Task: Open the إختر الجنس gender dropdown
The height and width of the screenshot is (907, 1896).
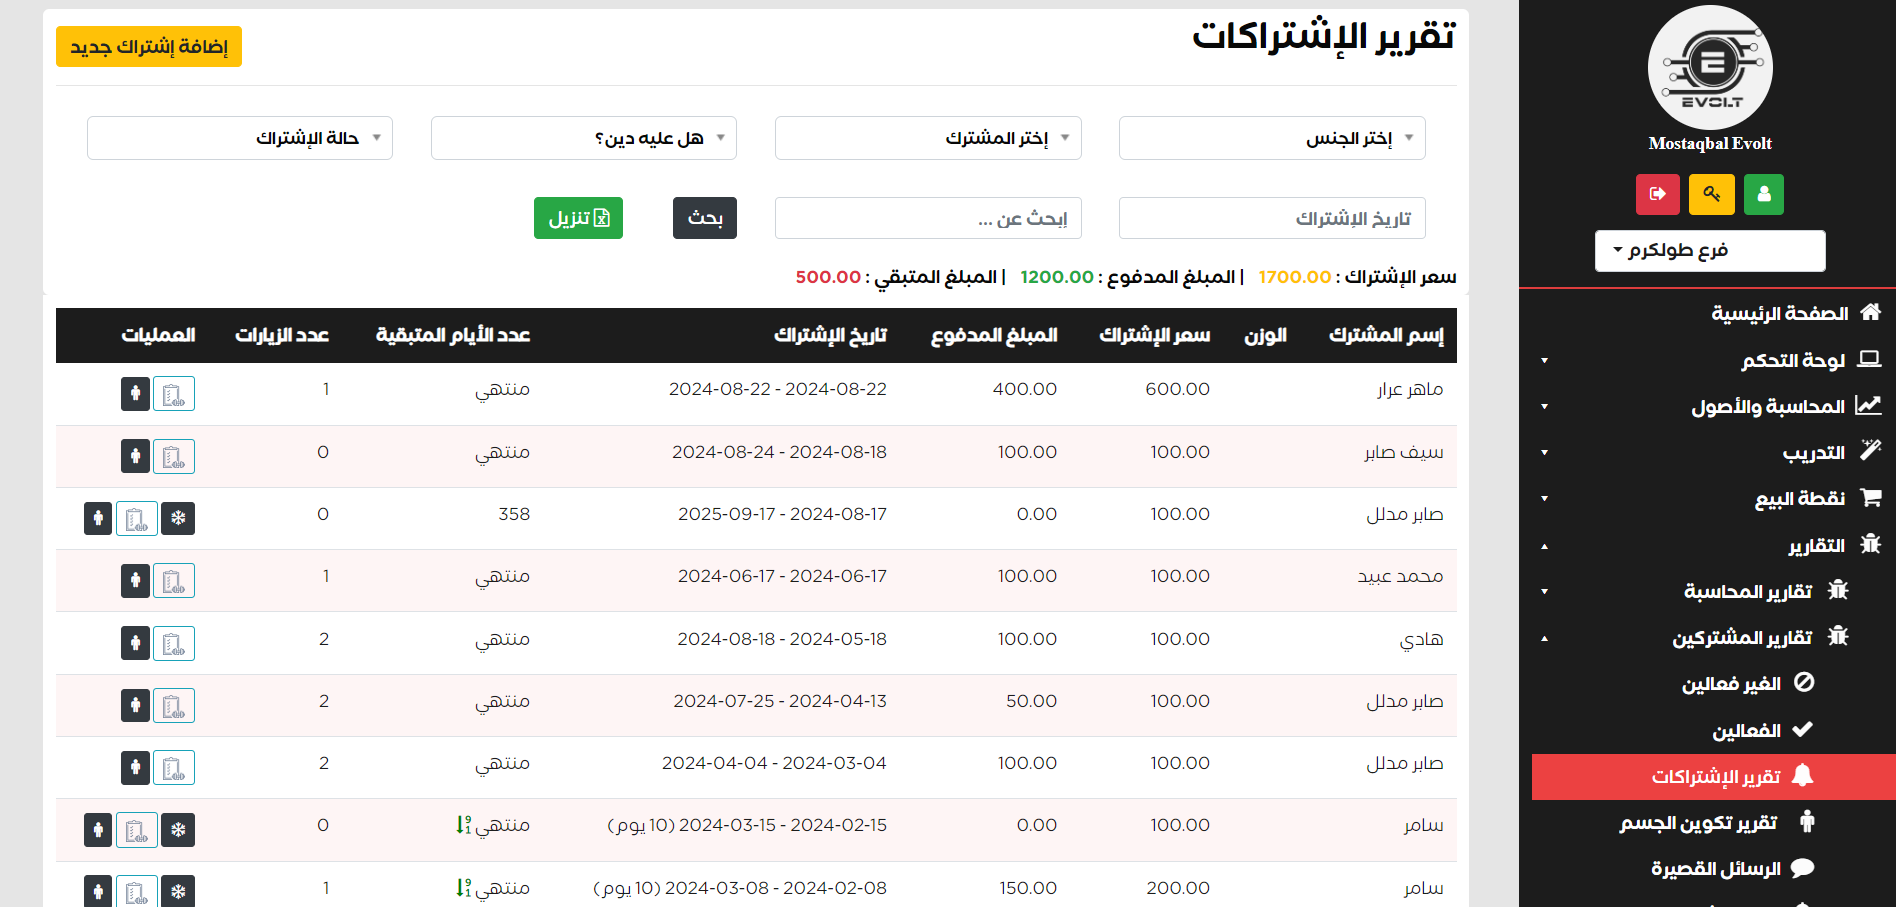Action: (x=1271, y=138)
